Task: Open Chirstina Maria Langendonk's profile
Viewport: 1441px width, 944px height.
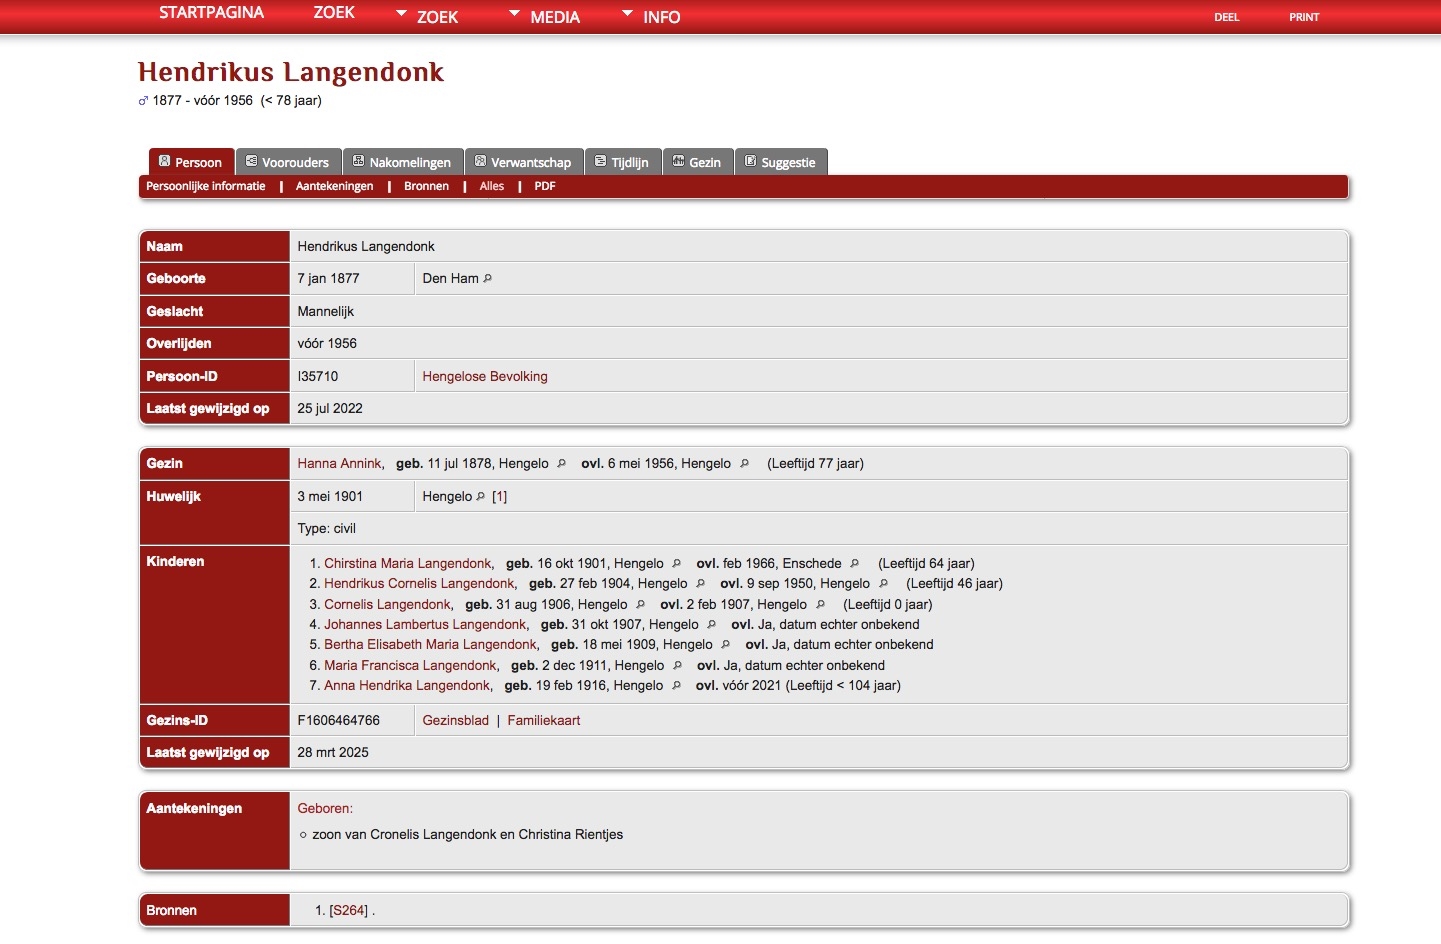Action: [408, 564]
